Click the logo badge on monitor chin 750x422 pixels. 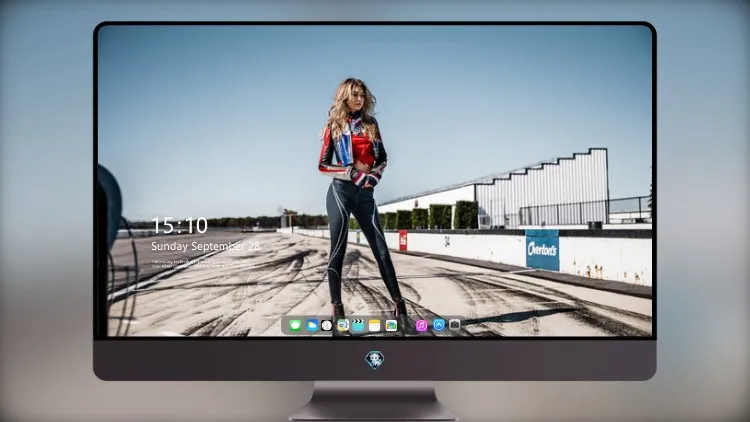(375, 360)
